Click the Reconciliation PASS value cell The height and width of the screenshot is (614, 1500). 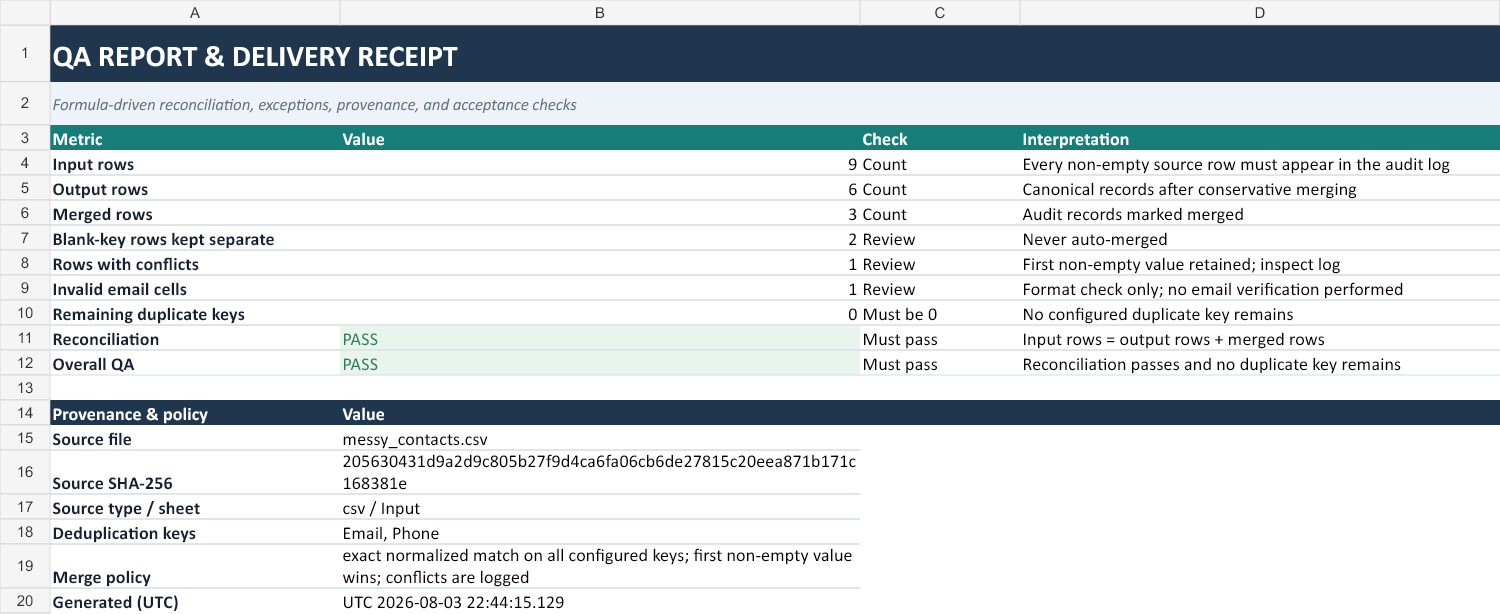pos(600,339)
